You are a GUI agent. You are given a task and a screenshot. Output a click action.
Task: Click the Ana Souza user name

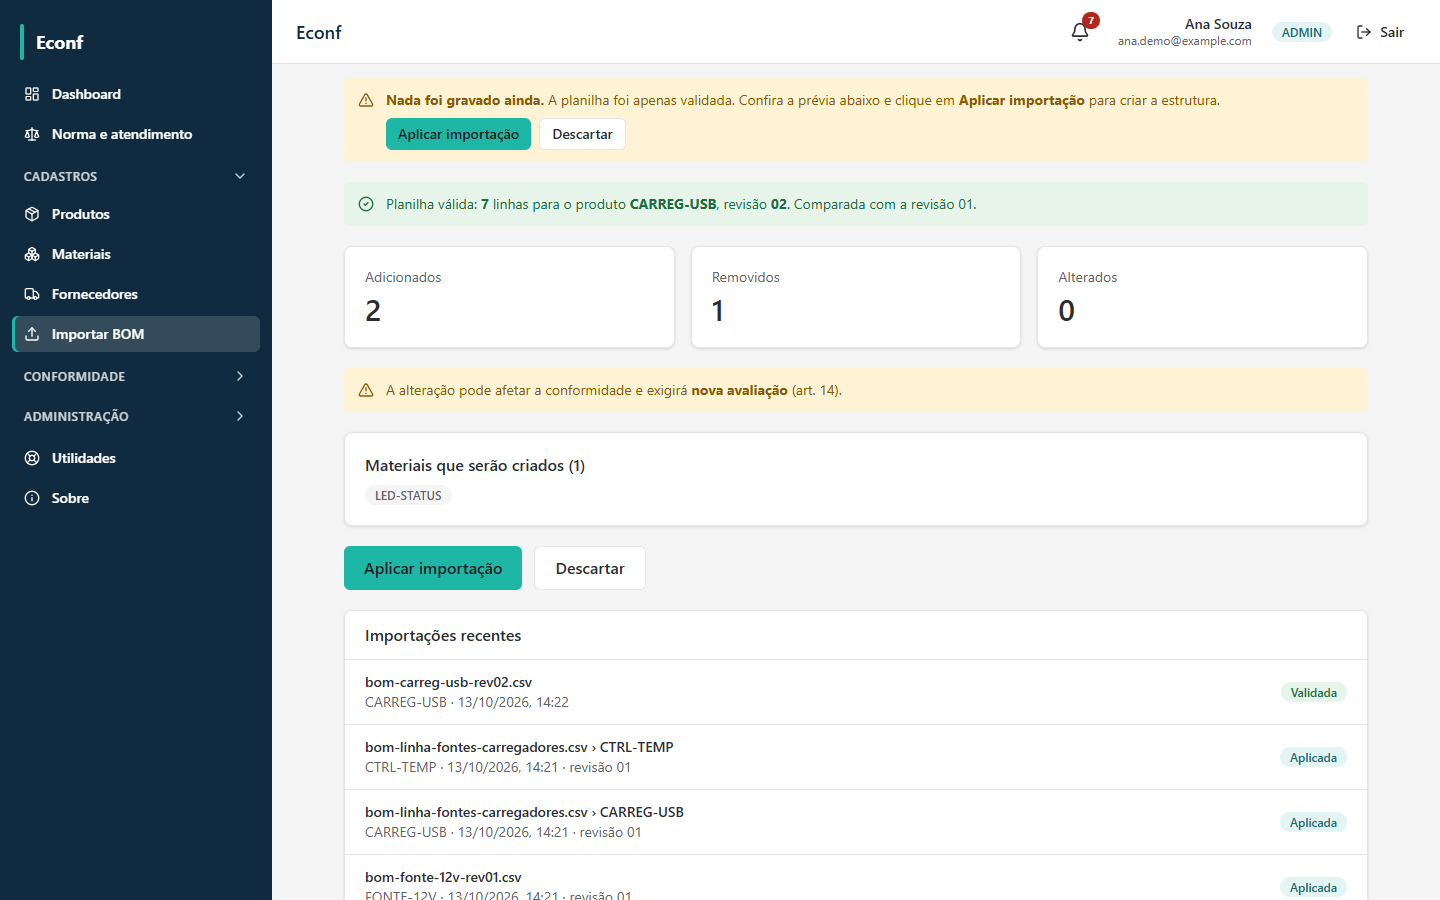click(1218, 24)
